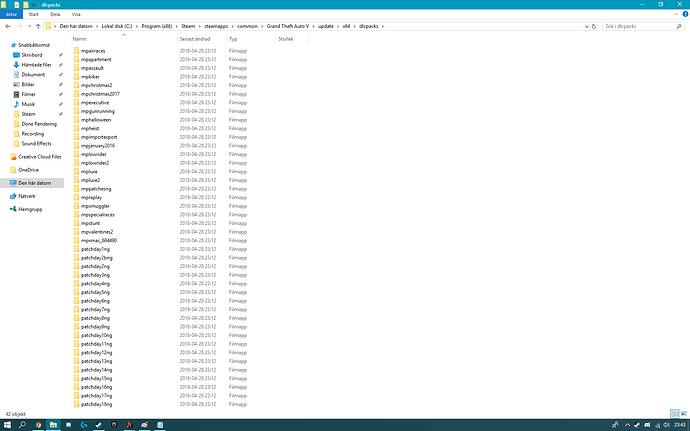690x431 pixels.
Task: Expand the chevron after 'common' in breadcrumb
Action: click(262, 26)
